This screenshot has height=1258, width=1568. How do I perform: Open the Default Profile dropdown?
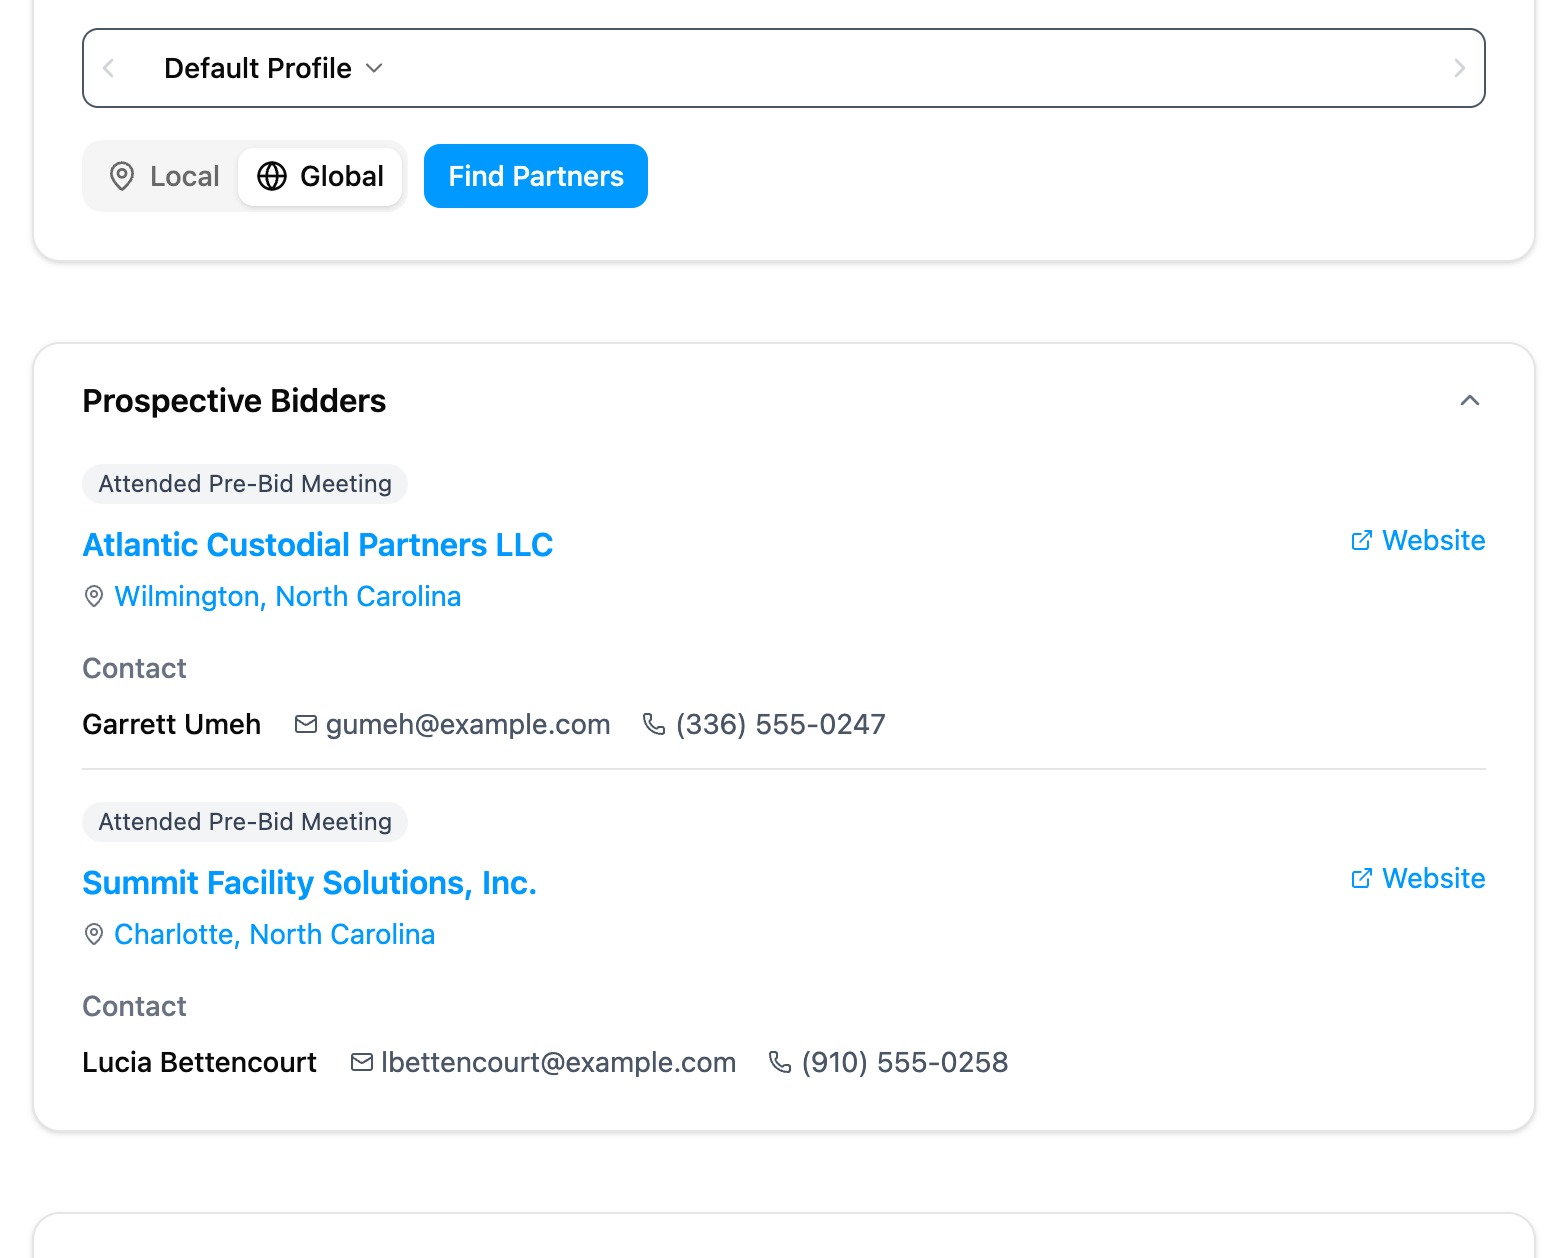click(273, 68)
